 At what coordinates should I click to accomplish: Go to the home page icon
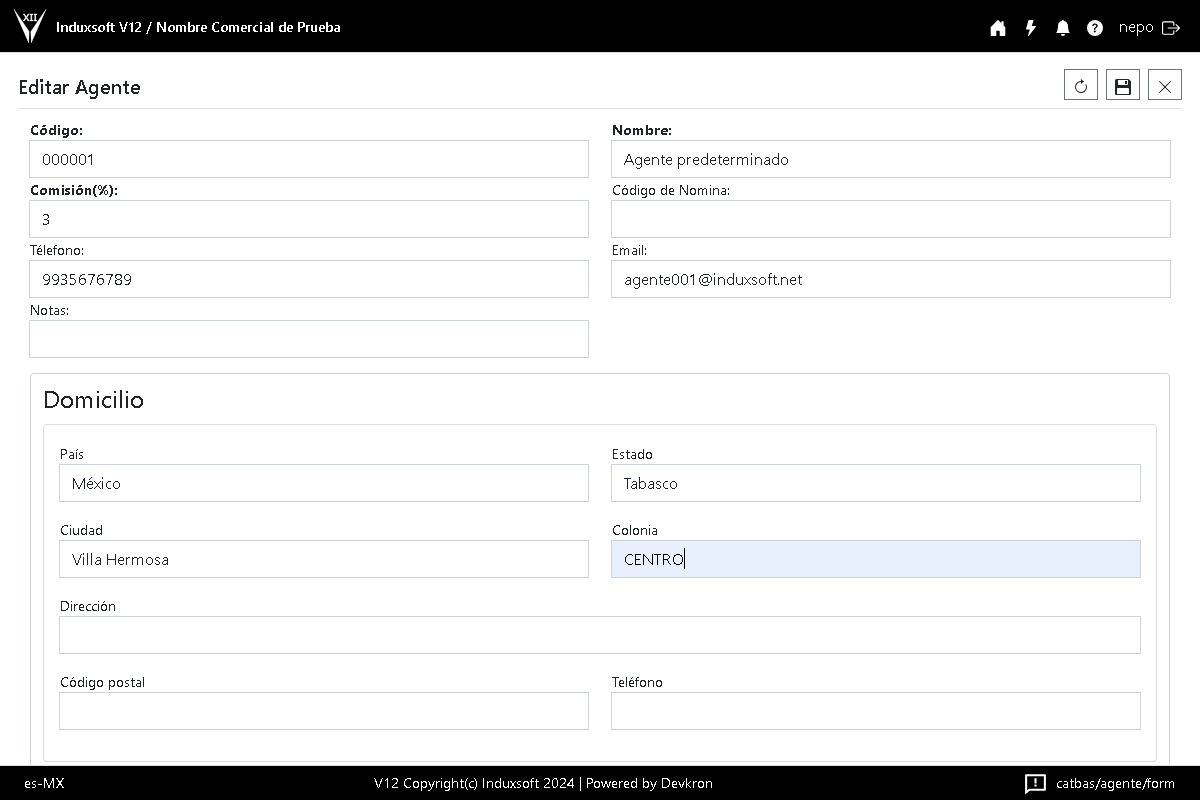[998, 28]
